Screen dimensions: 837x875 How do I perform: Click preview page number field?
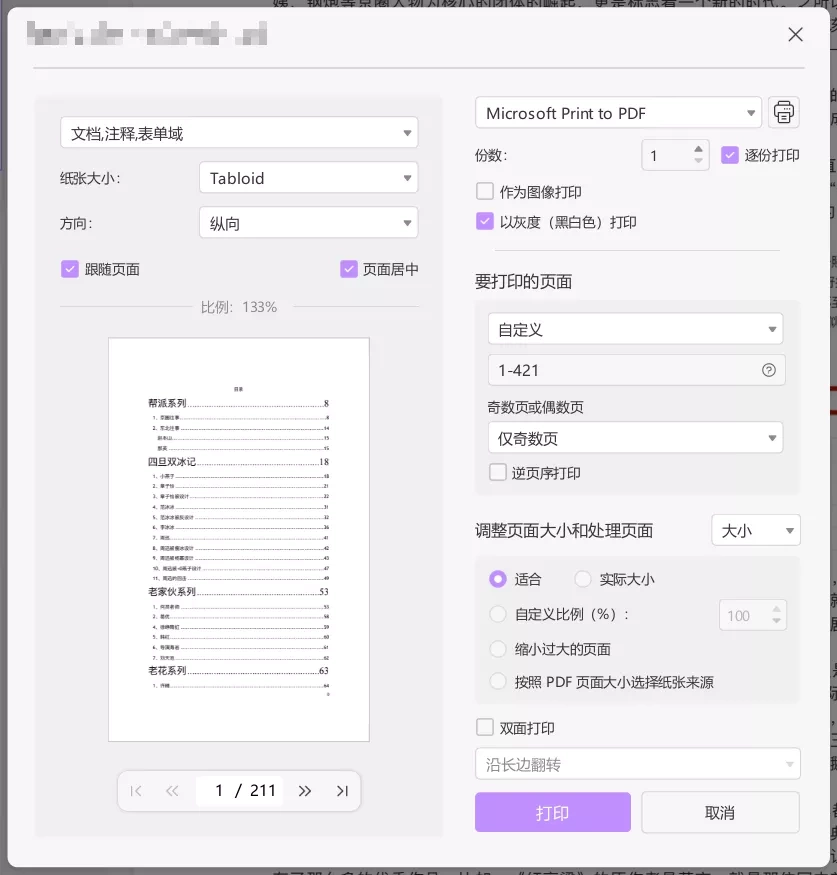click(239, 791)
